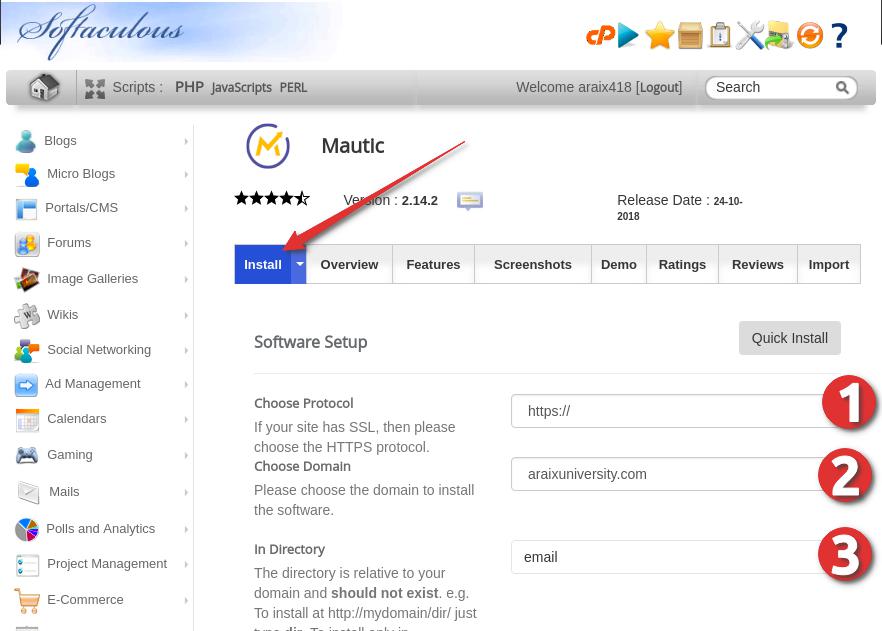Switch to the Features tab
The height and width of the screenshot is (631, 882).
433,264
